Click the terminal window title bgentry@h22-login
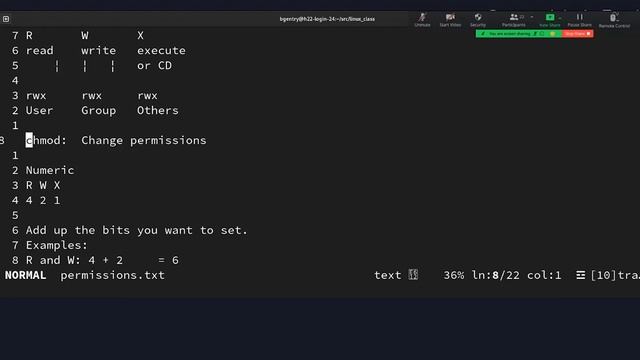This screenshot has height=360, width=640. (327, 19)
